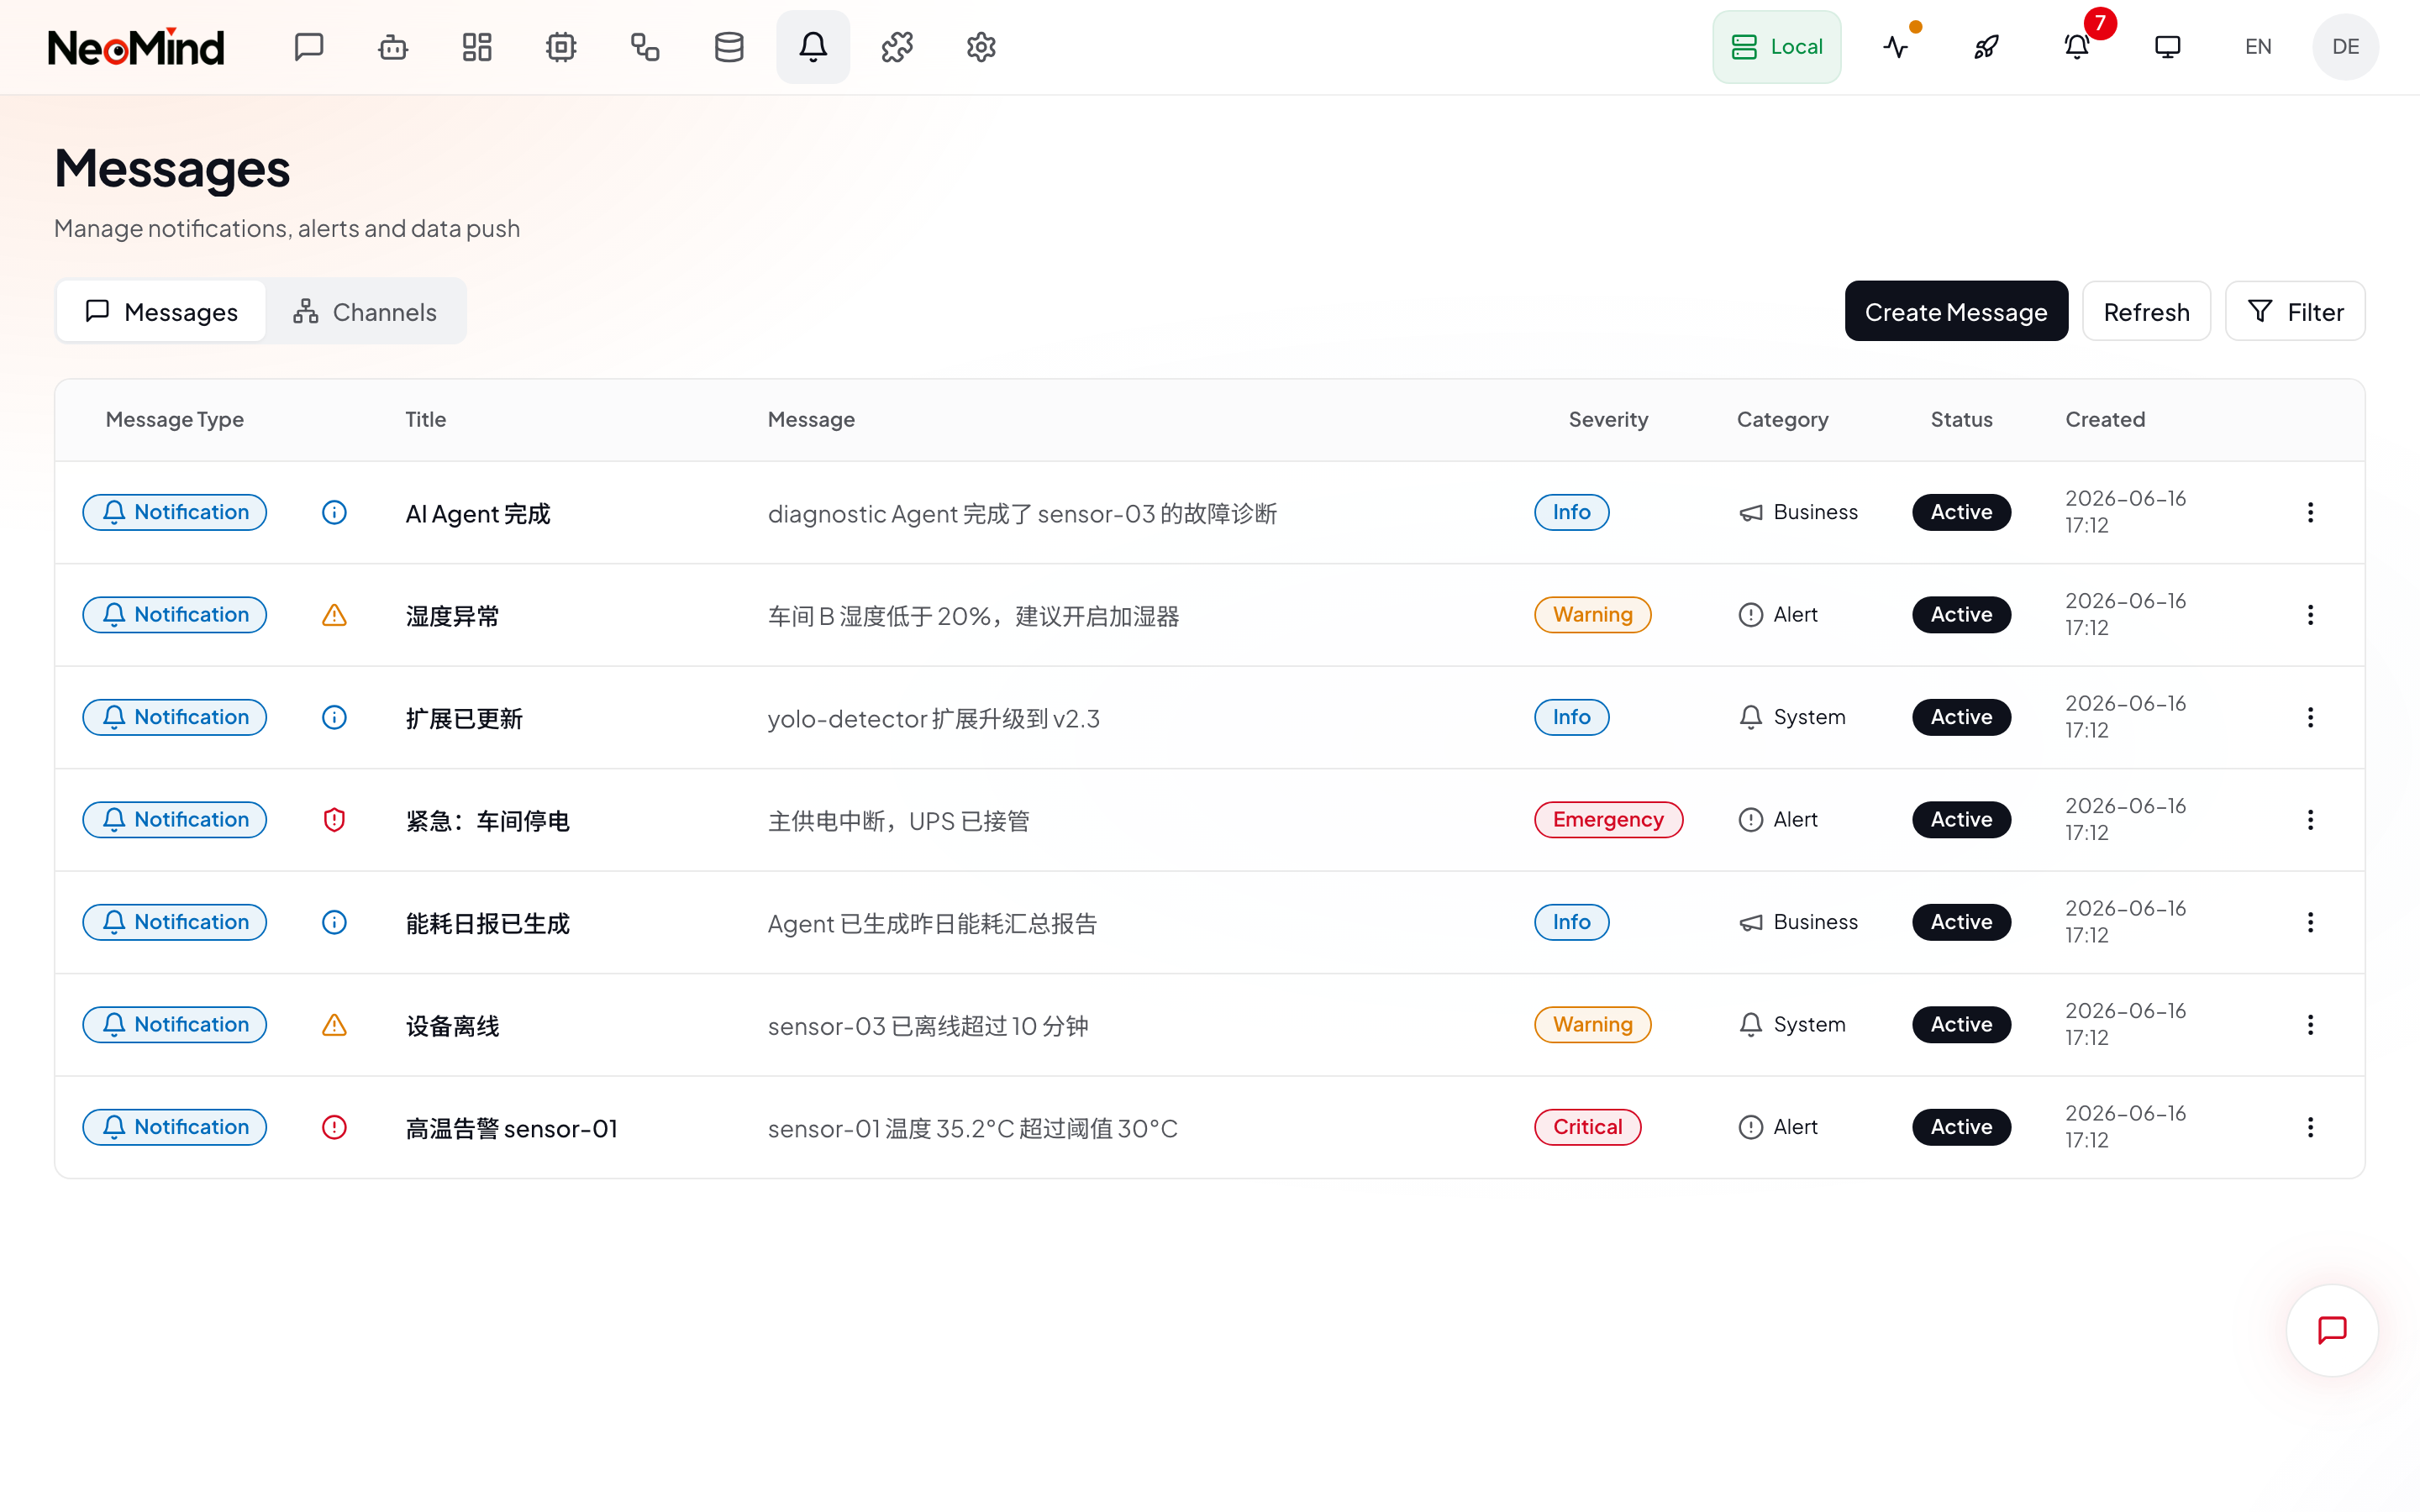The image size is (2420, 1512).
Task: Click the title 能耗日报已生成
Action: click(487, 923)
